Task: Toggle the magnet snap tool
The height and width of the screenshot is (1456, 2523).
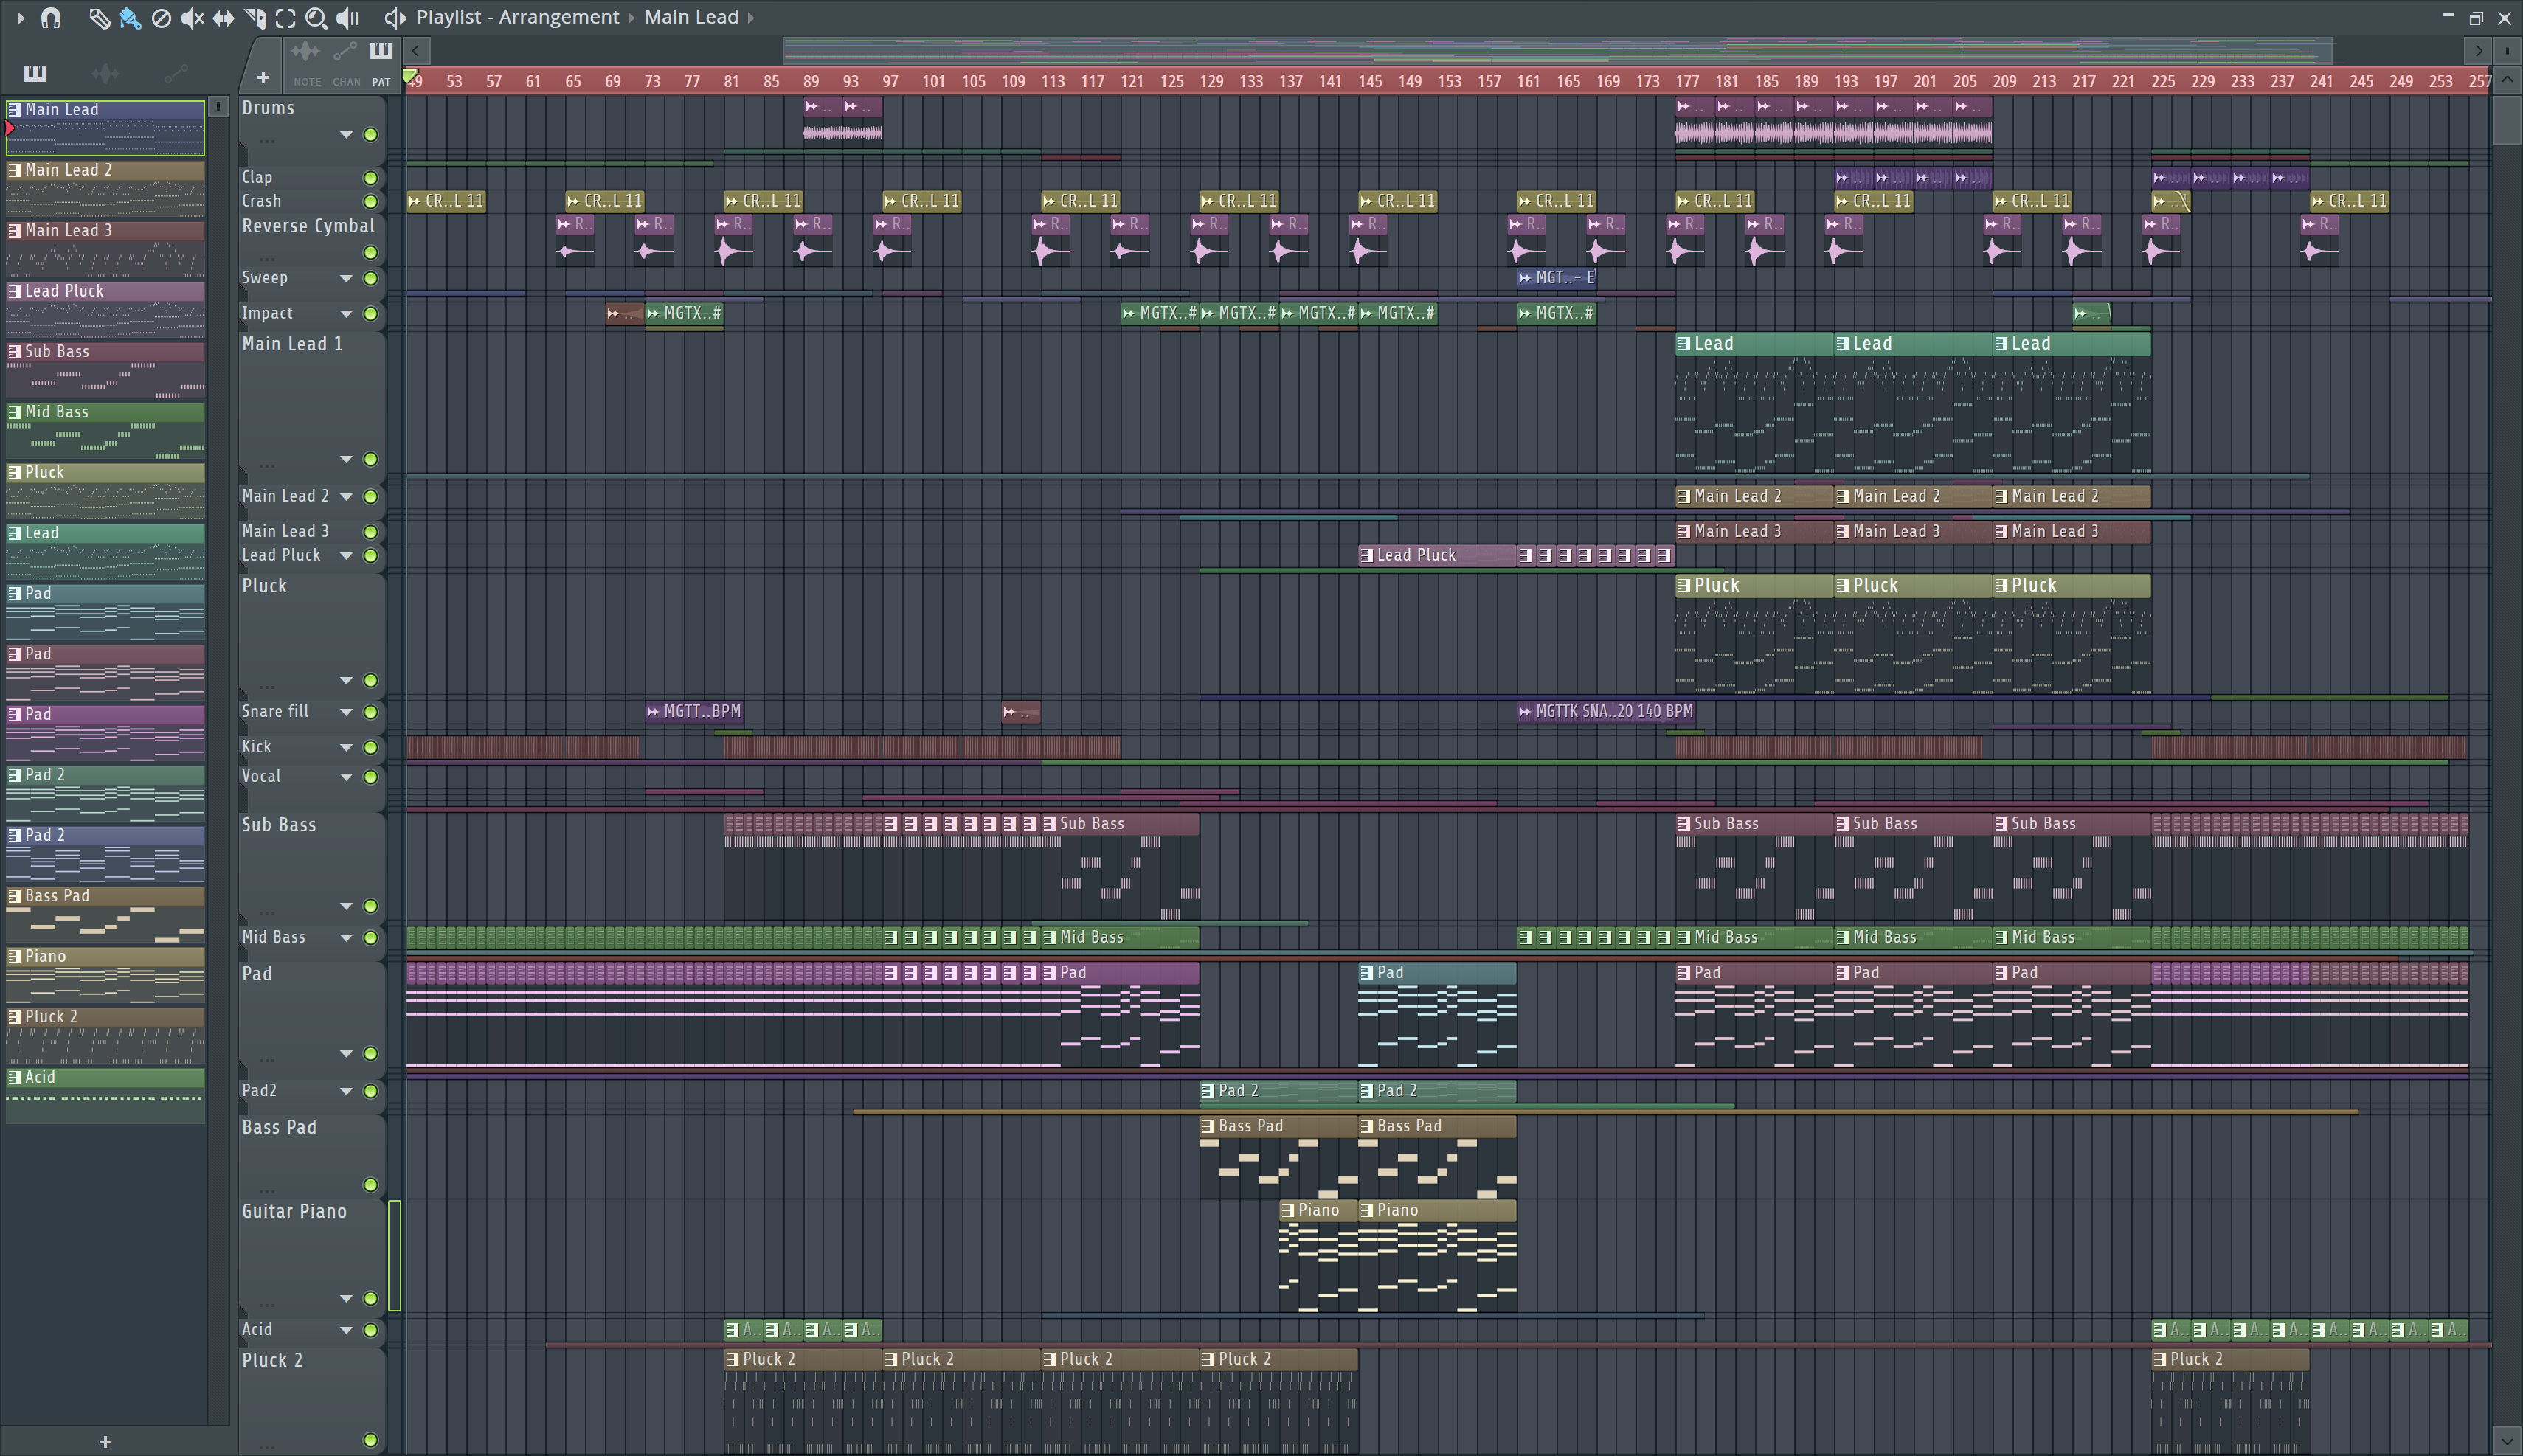Action: click(x=51, y=17)
